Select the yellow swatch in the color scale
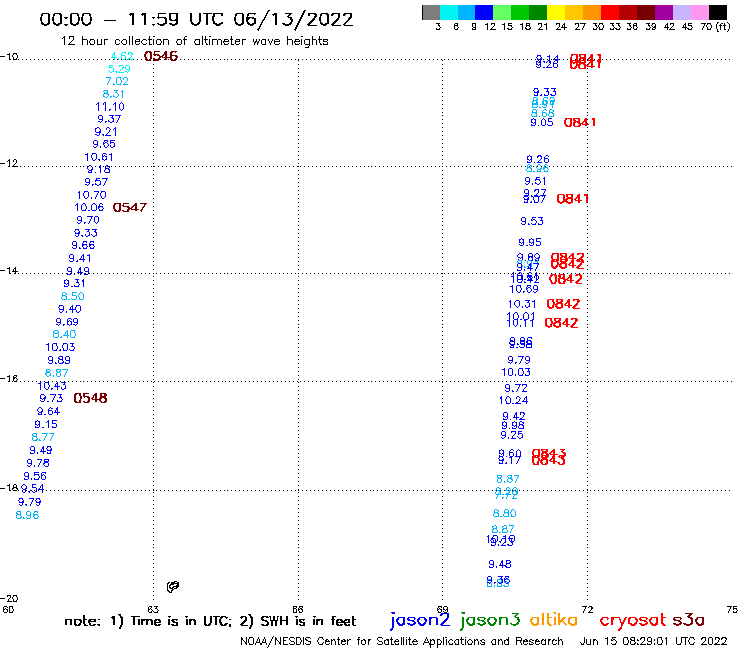 point(556,12)
